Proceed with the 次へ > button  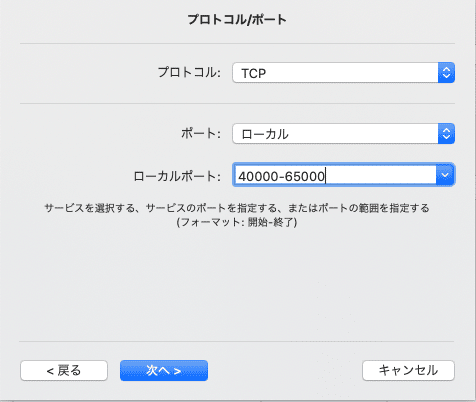pyautogui.click(x=164, y=370)
